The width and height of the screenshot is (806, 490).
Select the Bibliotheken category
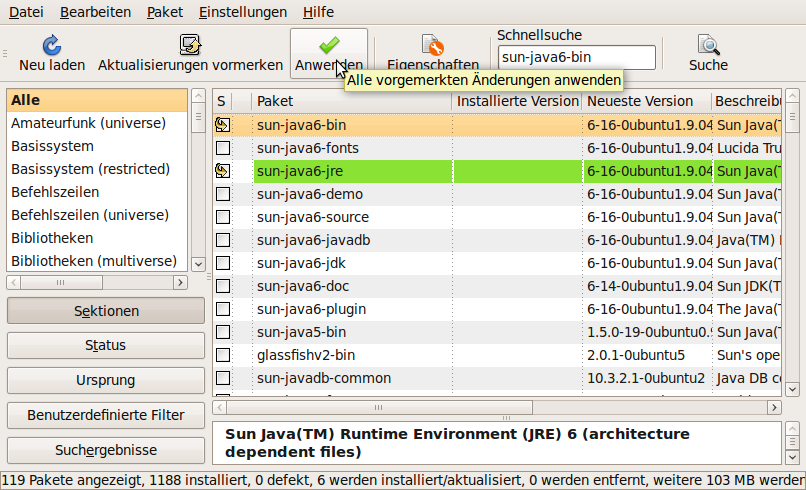(x=97, y=238)
